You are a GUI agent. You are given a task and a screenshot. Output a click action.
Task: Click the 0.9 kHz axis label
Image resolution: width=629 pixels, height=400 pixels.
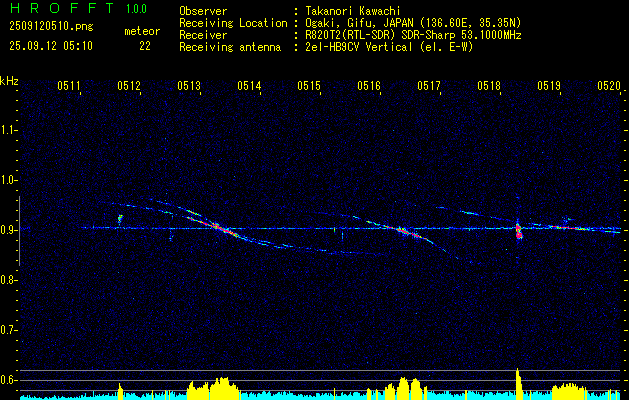pos(9,230)
